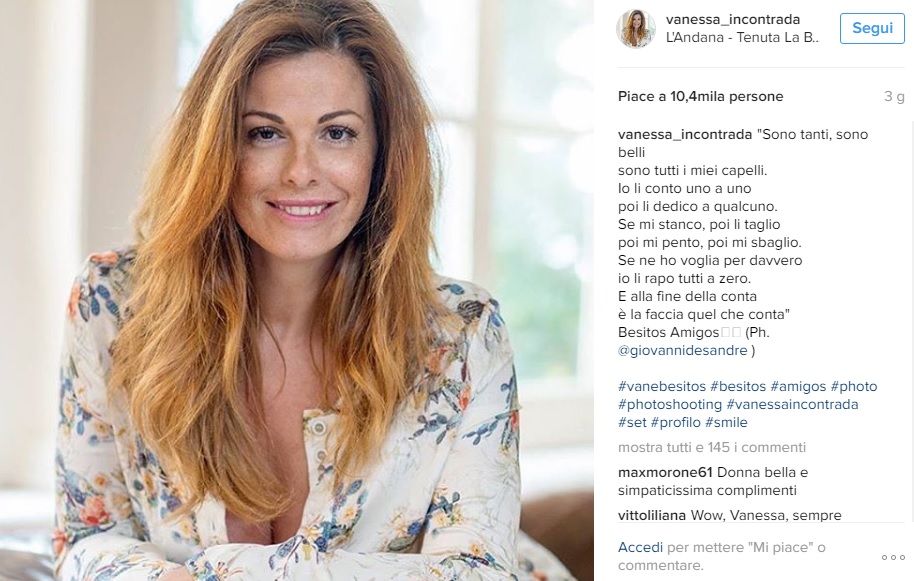Follow the account with Segui button
Screen dimensions: 914x581
pyautogui.click(x=872, y=28)
